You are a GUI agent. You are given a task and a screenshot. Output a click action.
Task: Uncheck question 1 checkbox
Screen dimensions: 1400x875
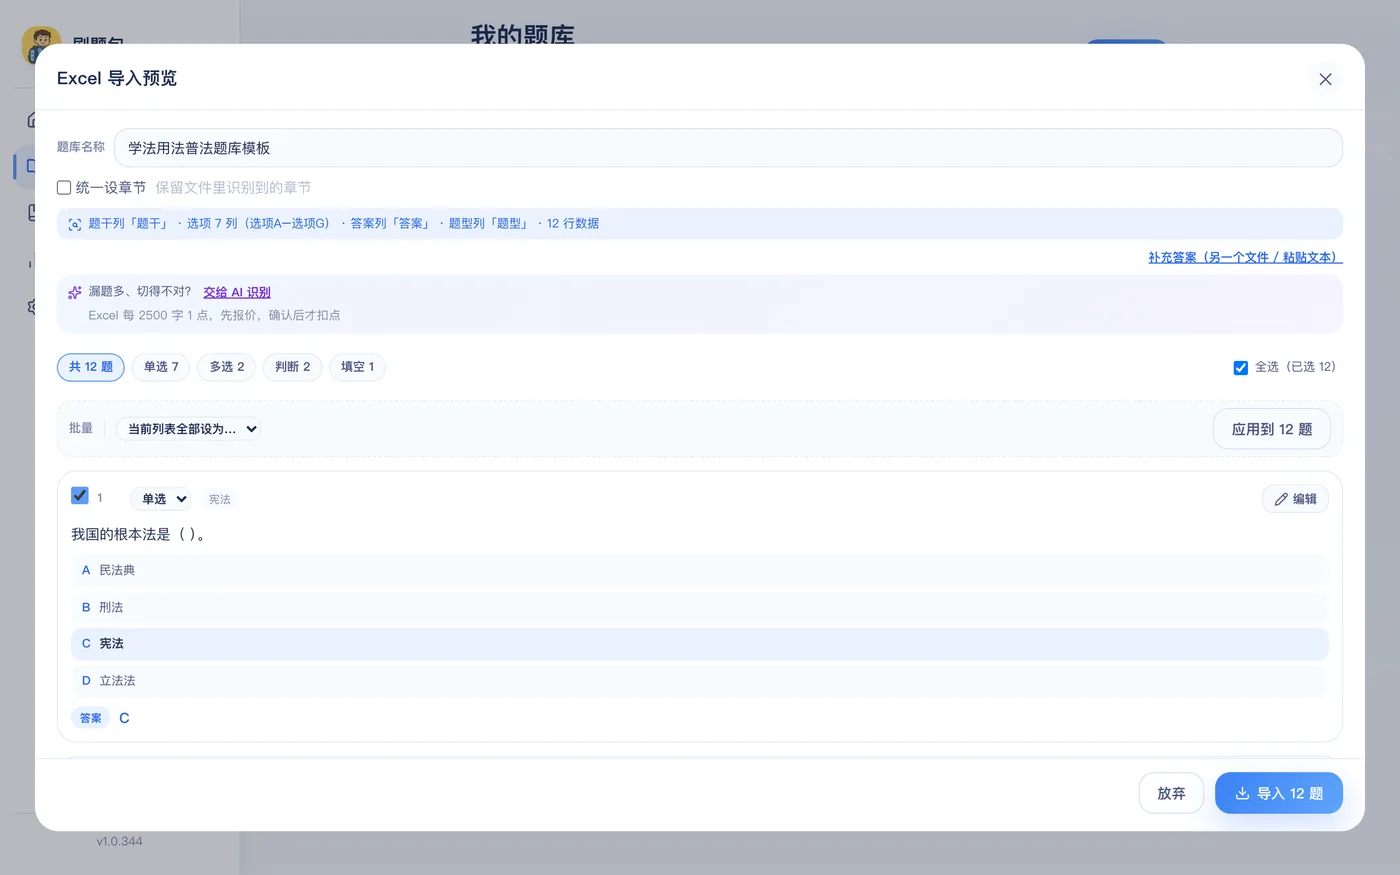click(80, 496)
